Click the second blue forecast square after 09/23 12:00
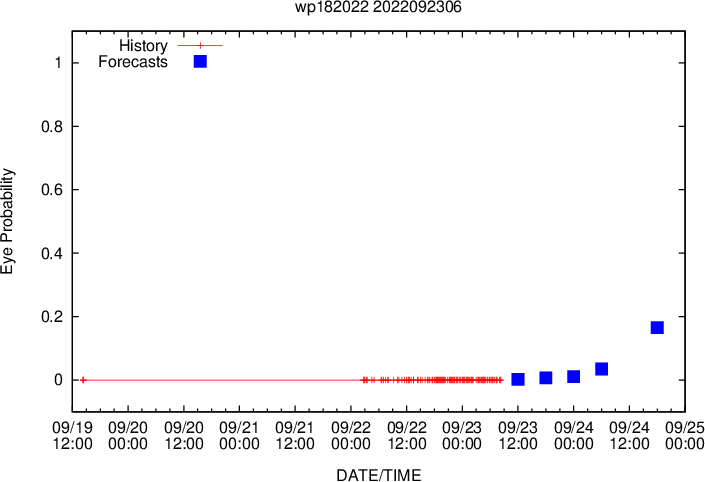705x482 pixels. coord(546,378)
